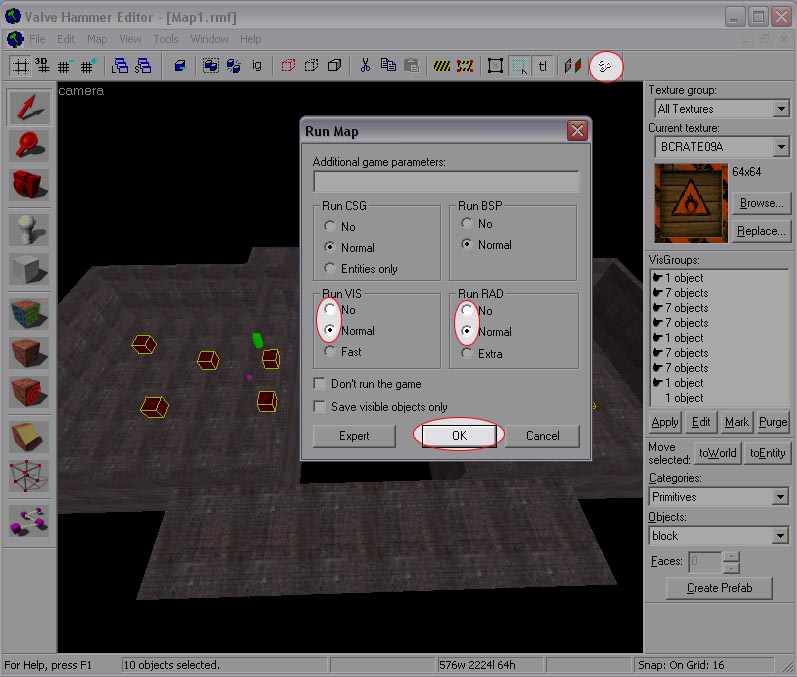Viewport: 797px width, 677px height.
Task: Click the Create Prefab button
Action: (719, 588)
